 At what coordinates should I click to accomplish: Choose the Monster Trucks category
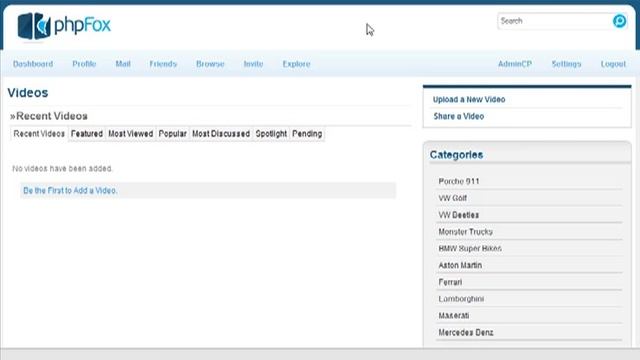pyautogui.click(x=466, y=231)
